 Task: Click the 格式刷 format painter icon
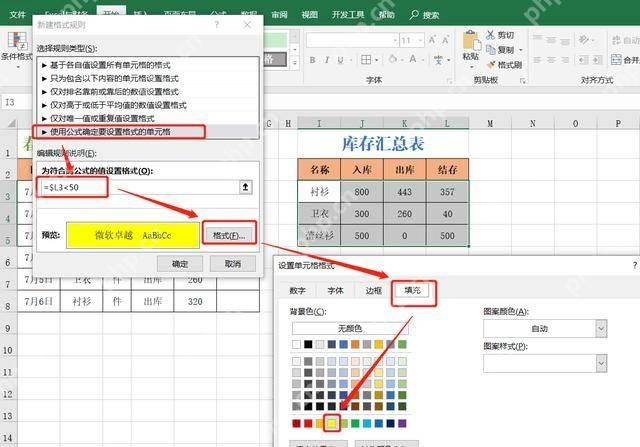pos(491,64)
